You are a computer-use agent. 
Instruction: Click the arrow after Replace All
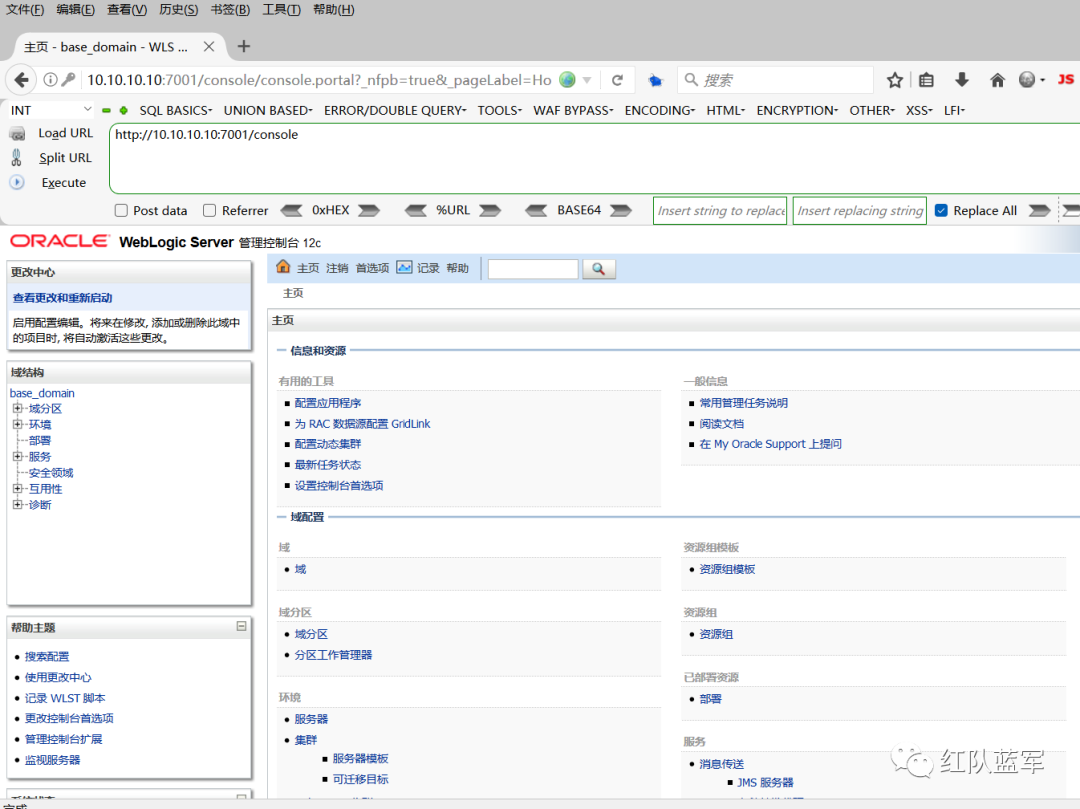point(1039,210)
